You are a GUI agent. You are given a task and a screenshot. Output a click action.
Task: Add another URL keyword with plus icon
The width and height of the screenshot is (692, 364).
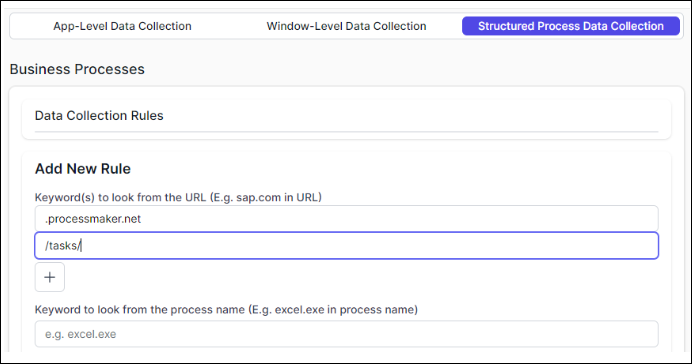[50, 277]
